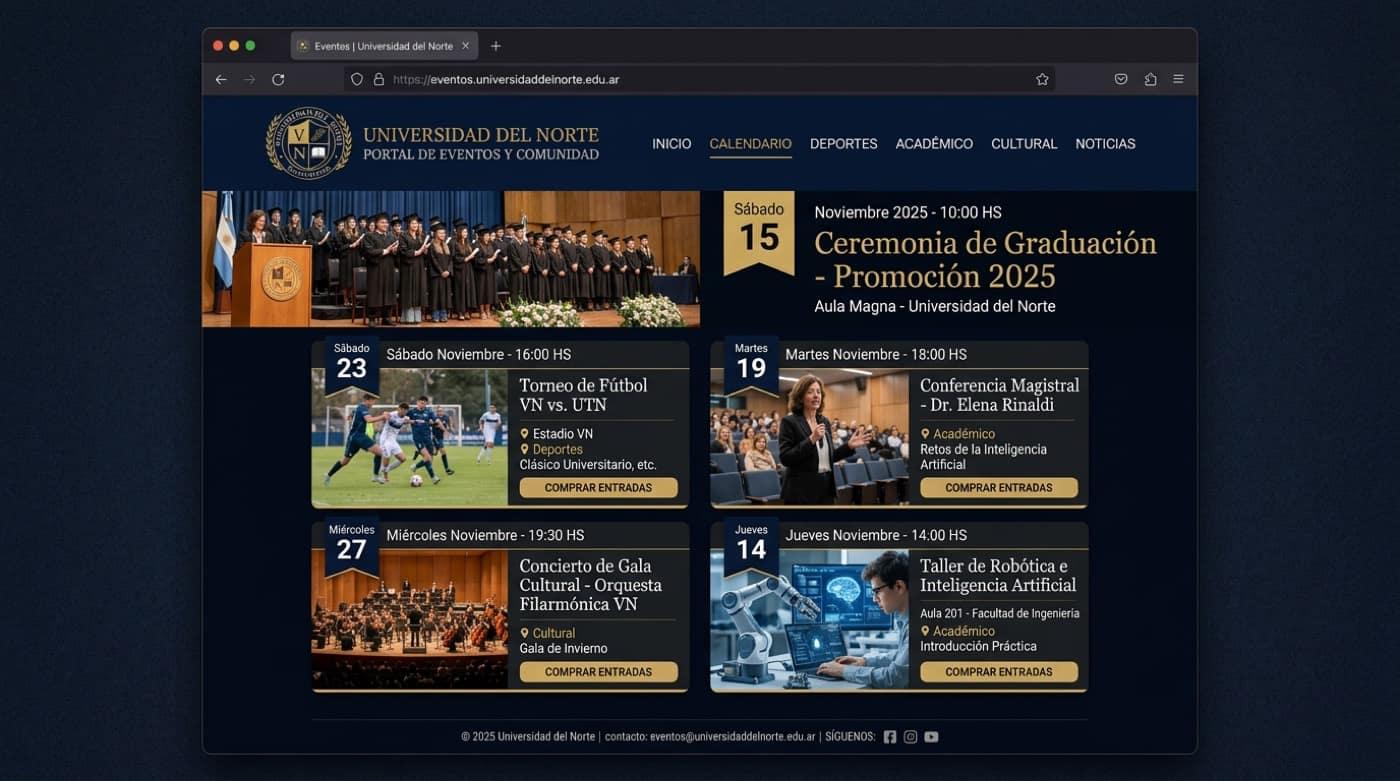Open the YouTube icon in footer
This screenshot has height=781, width=1400.
point(931,737)
